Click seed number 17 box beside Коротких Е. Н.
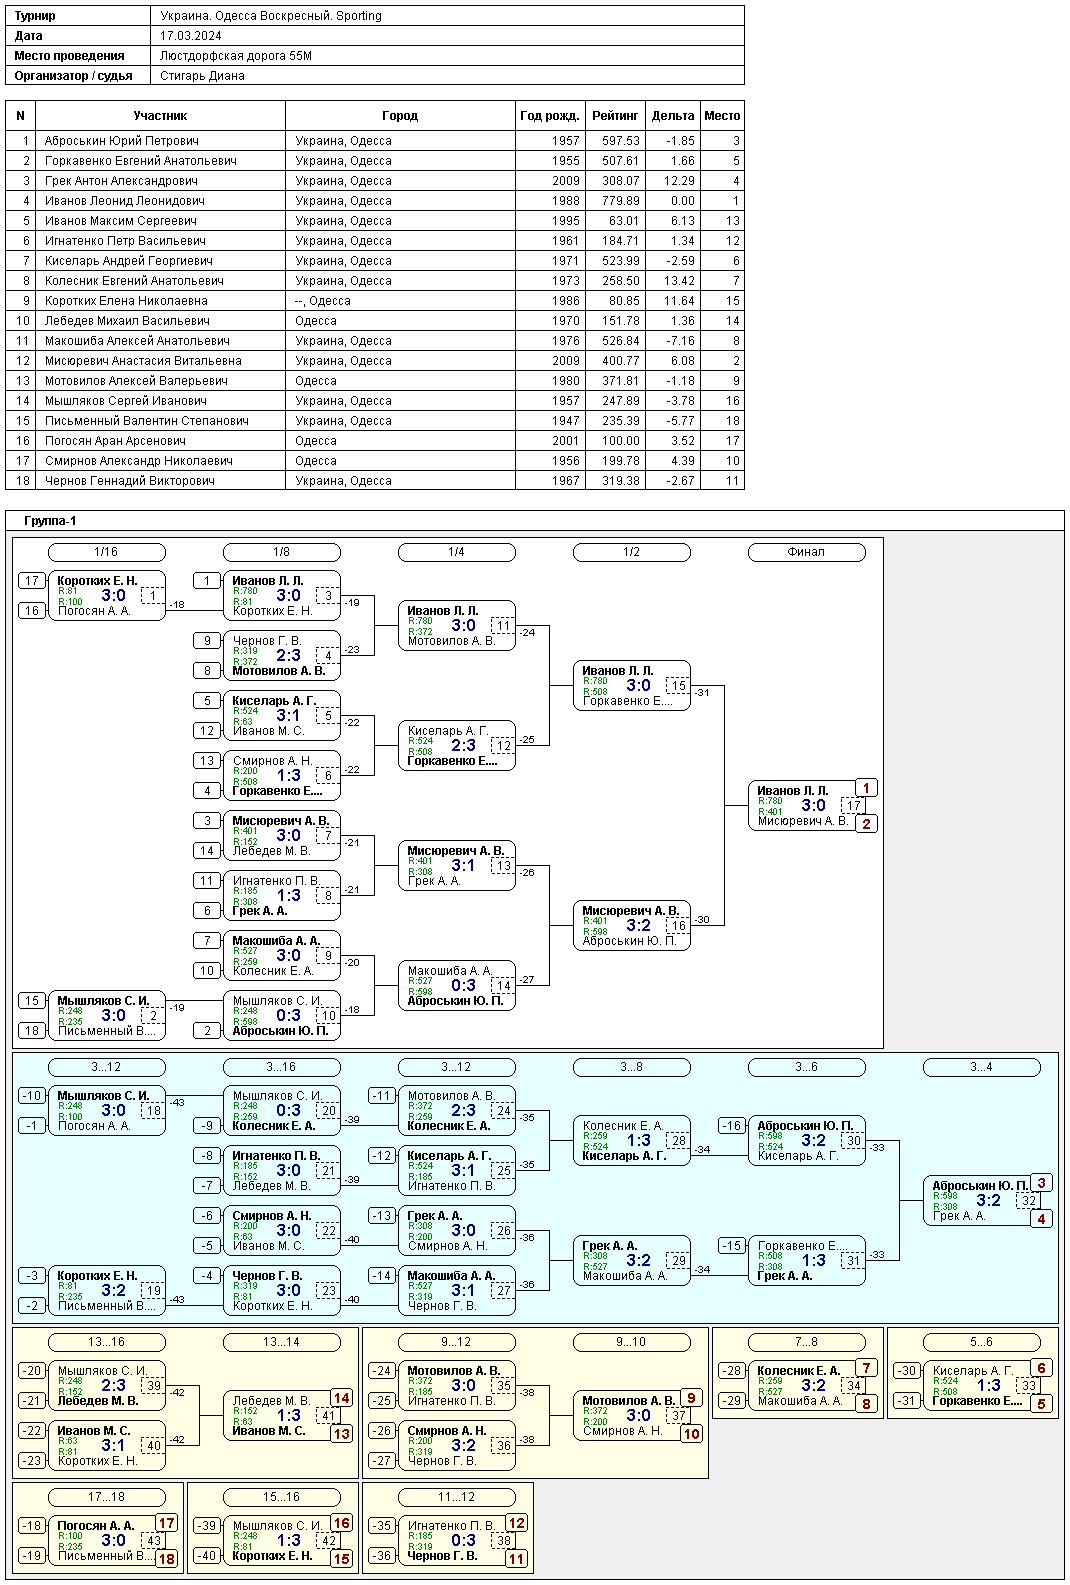The width and height of the screenshot is (1070, 1585). coord(32,580)
